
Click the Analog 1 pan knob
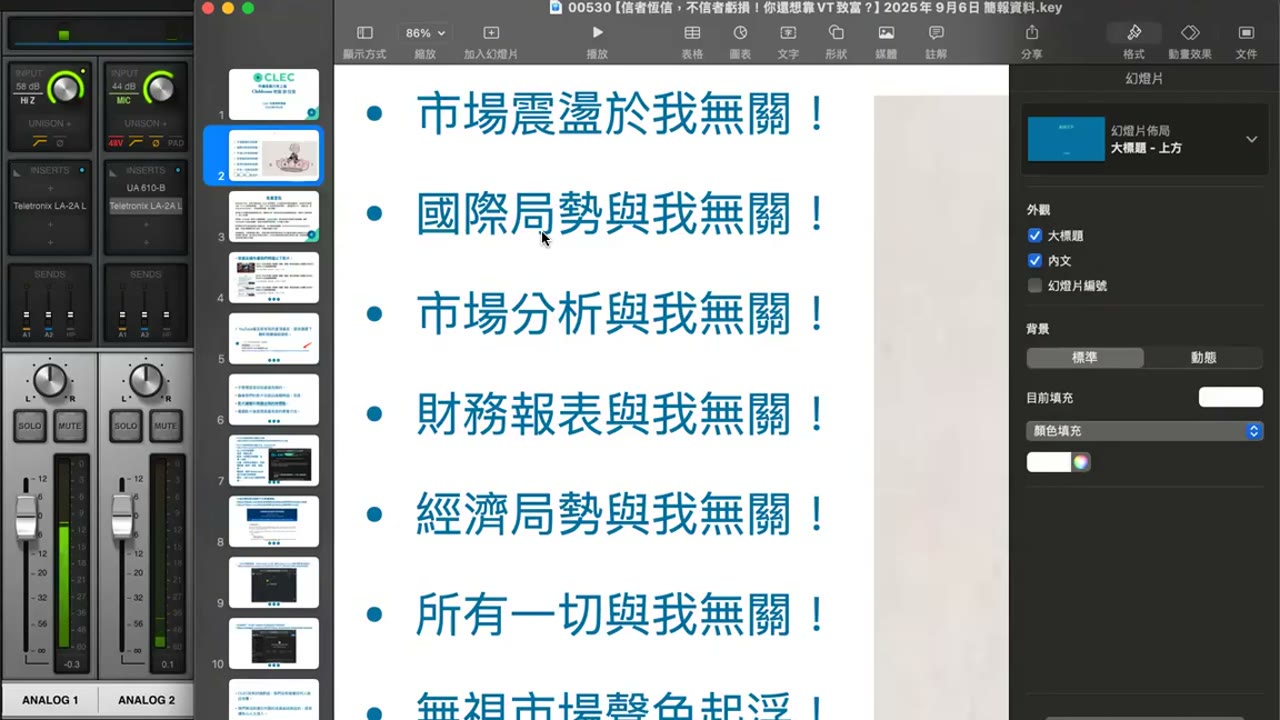tap(50, 380)
